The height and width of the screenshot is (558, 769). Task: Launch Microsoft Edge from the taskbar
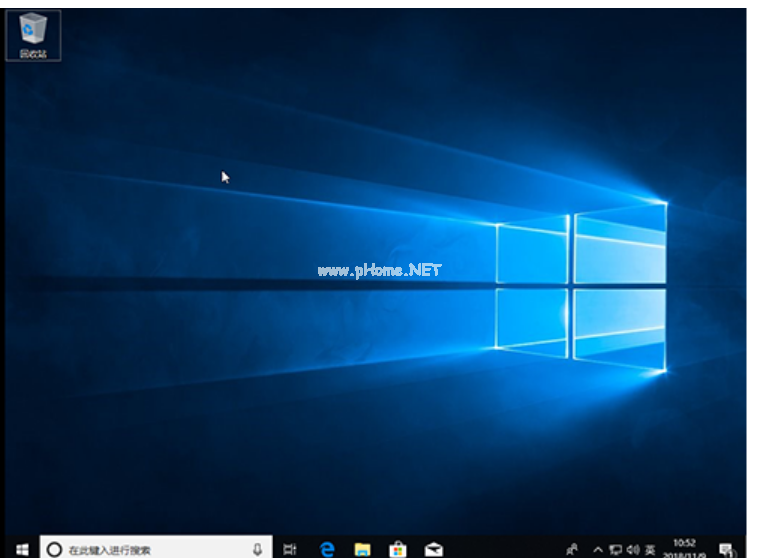(x=326, y=549)
